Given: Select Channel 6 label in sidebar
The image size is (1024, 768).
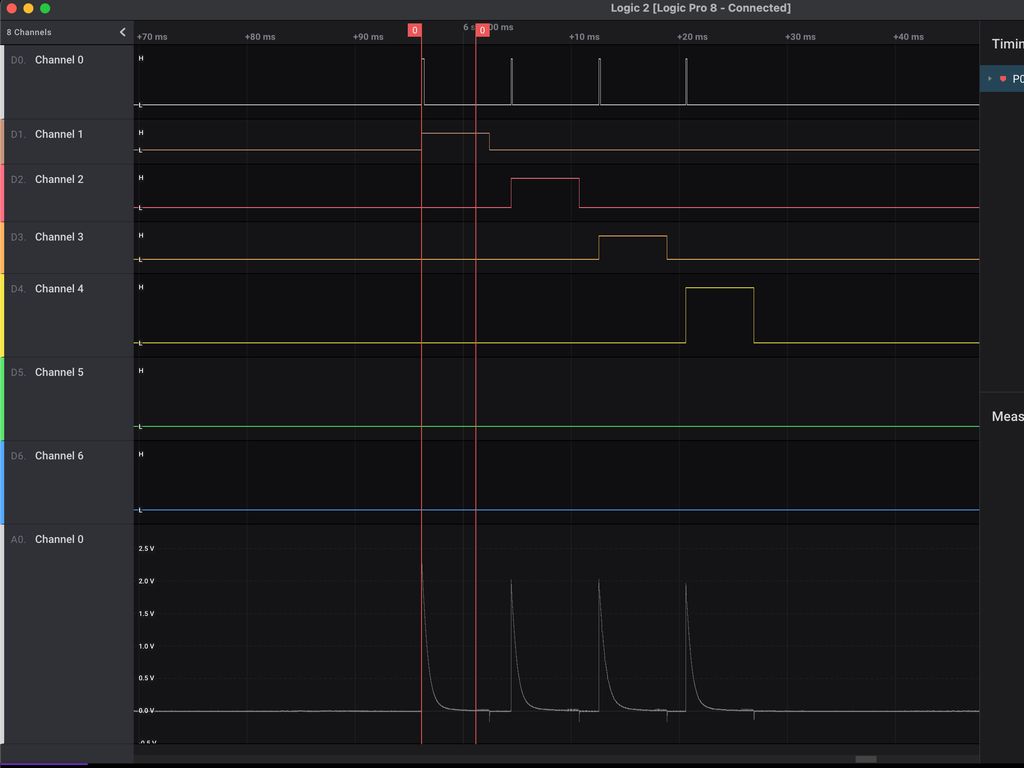Looking at the screenshot, I should coord(59,456).
